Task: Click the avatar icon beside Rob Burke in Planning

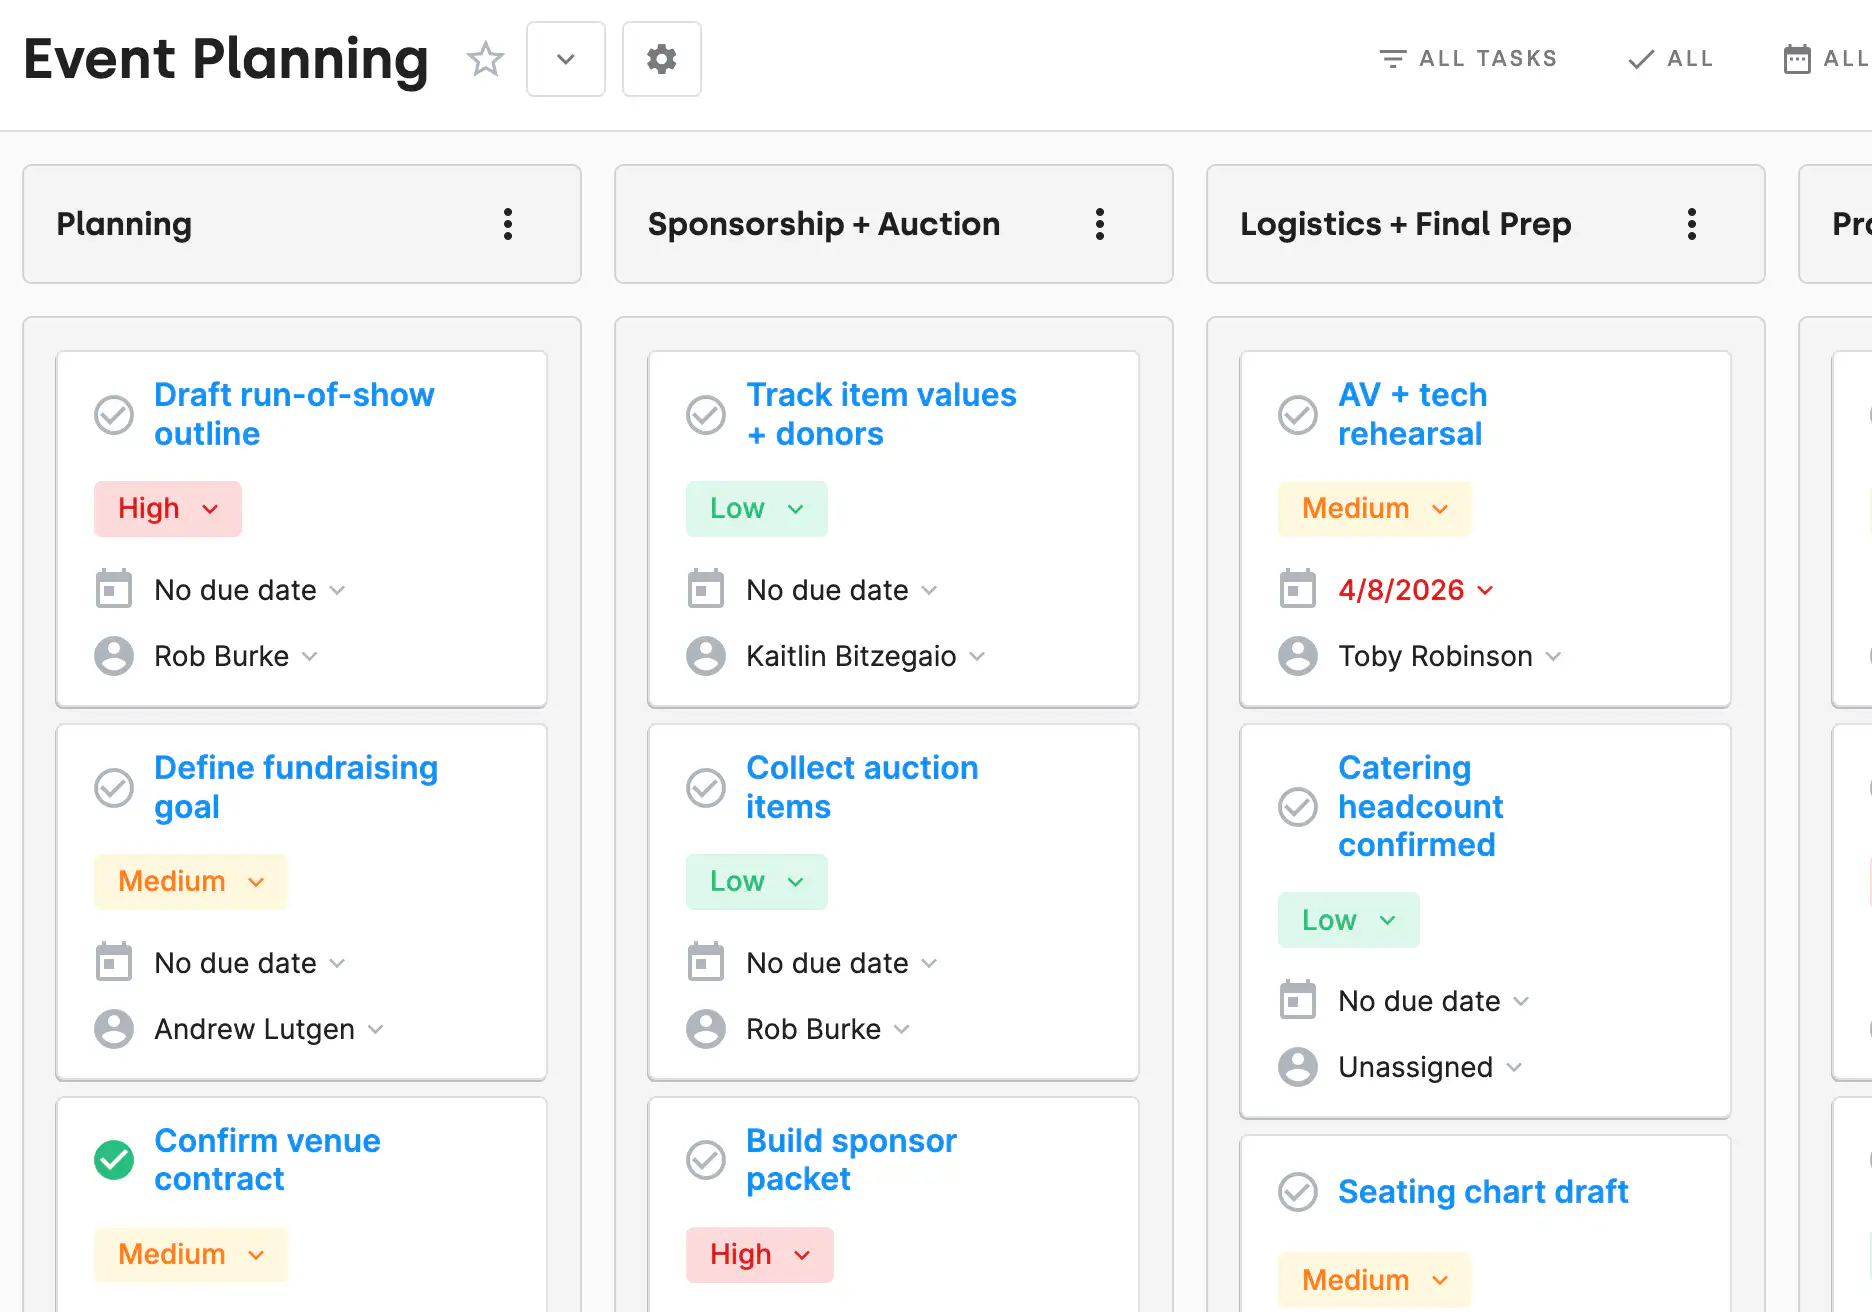Action: [114, 656]
